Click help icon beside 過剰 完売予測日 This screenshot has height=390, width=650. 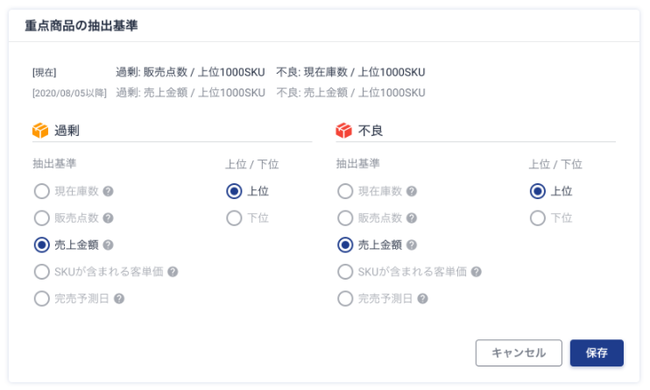tap(119, 299)
